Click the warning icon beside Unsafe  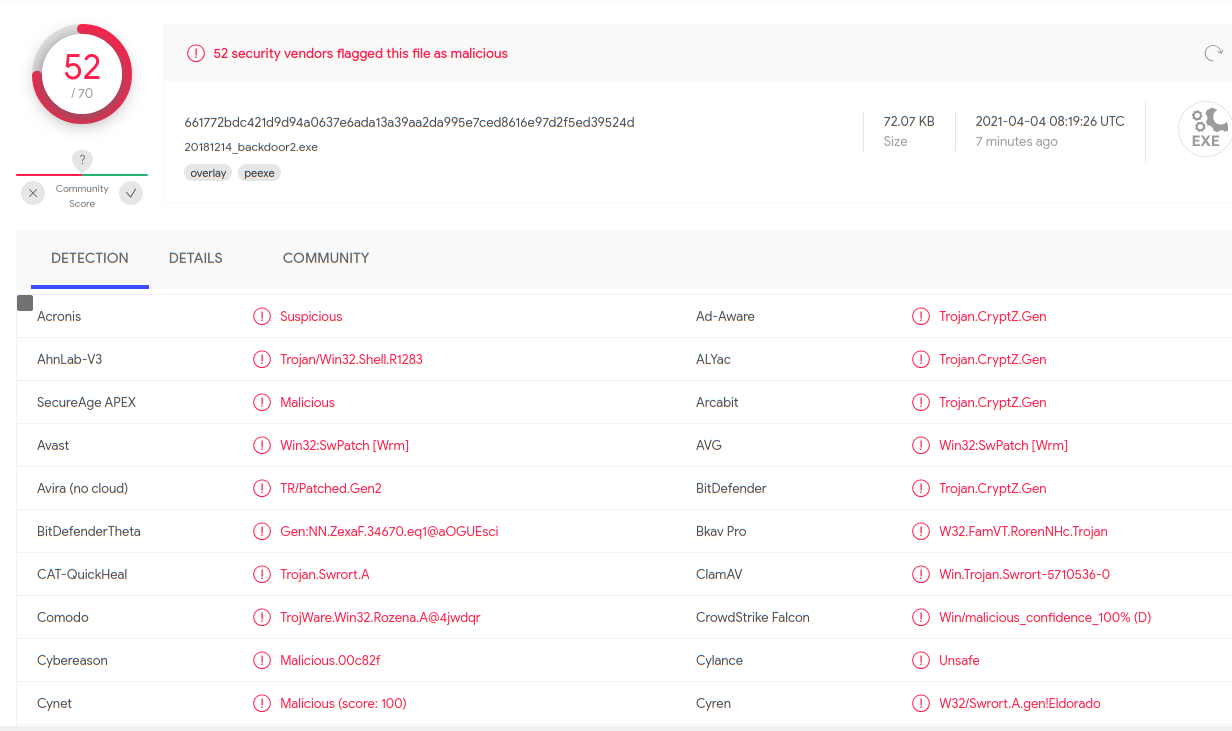point(921,661)
